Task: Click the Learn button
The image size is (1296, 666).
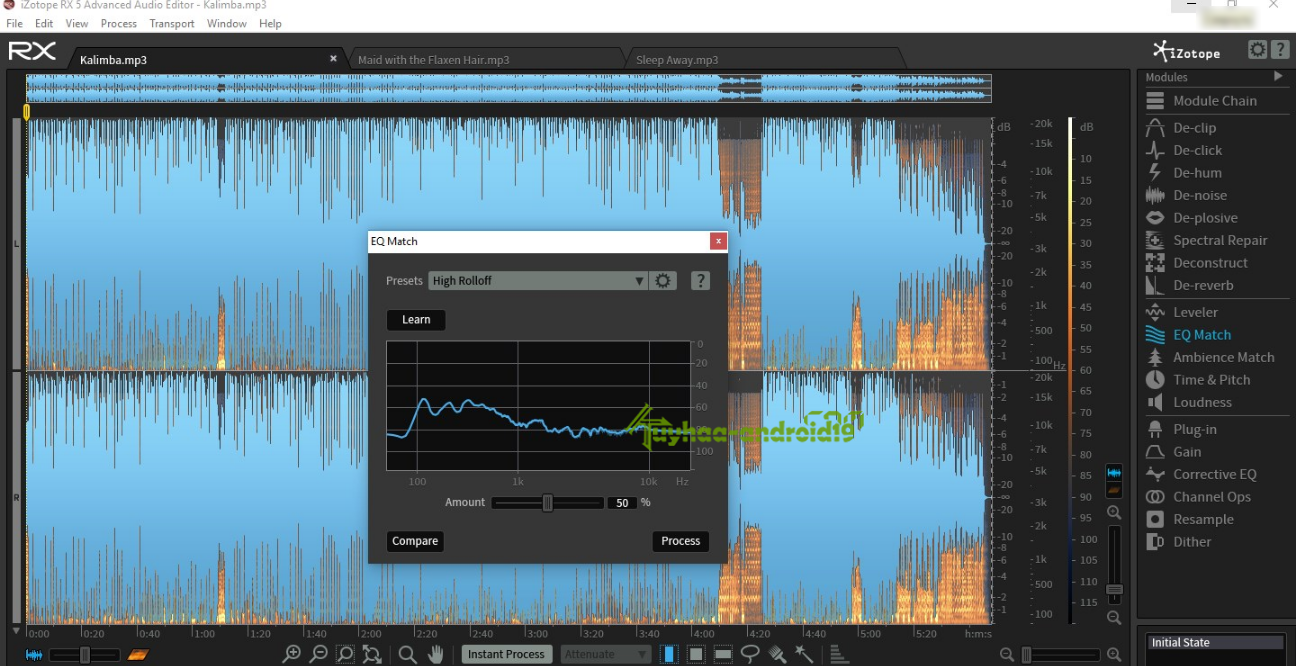Action: (x=416, y=320)
